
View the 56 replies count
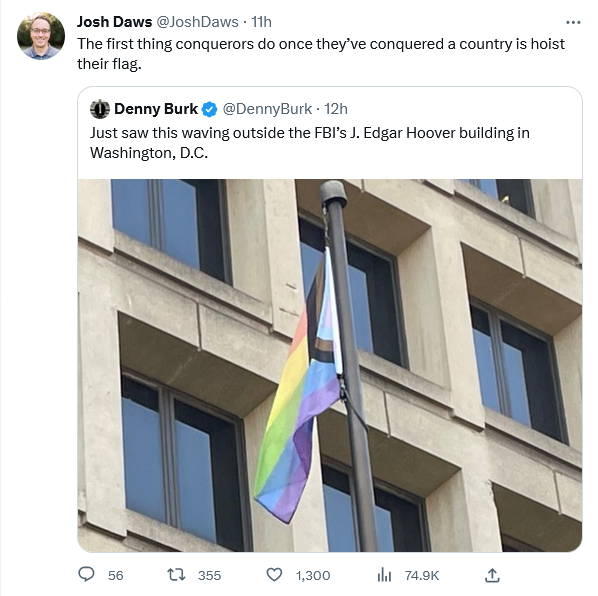point(116,575)
